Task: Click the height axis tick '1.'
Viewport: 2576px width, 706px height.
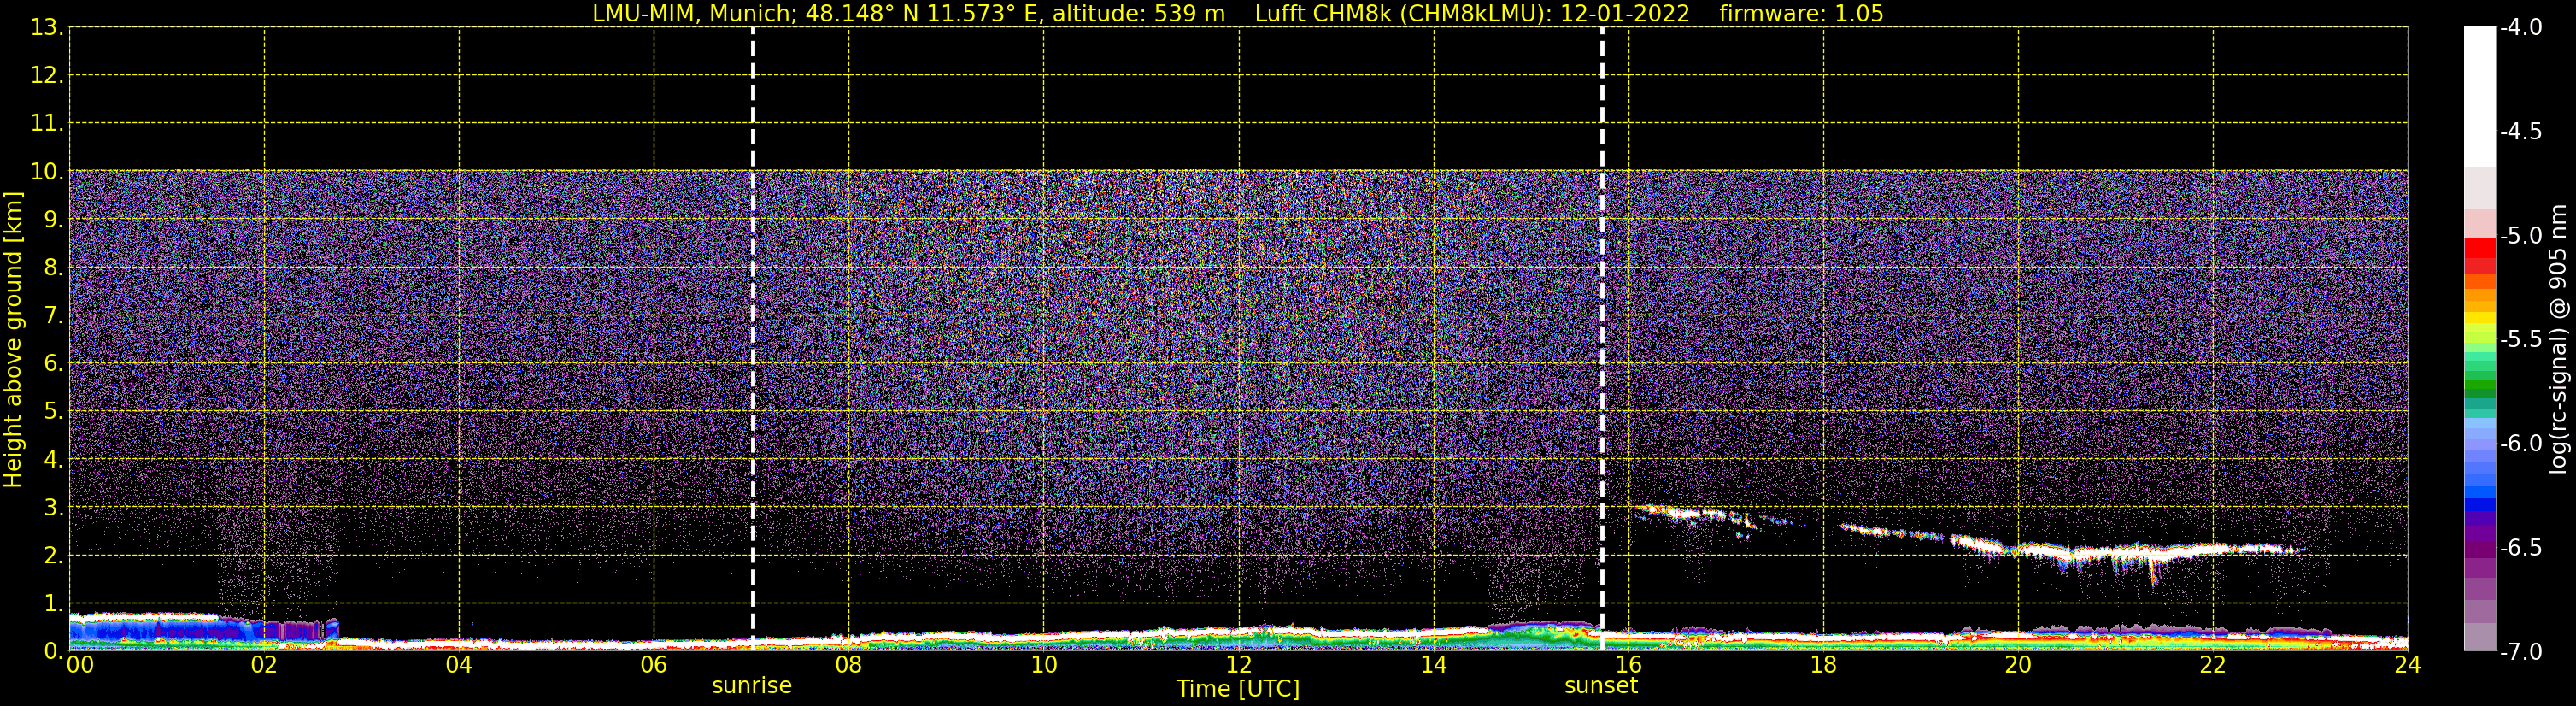Action: coord(53,604)
